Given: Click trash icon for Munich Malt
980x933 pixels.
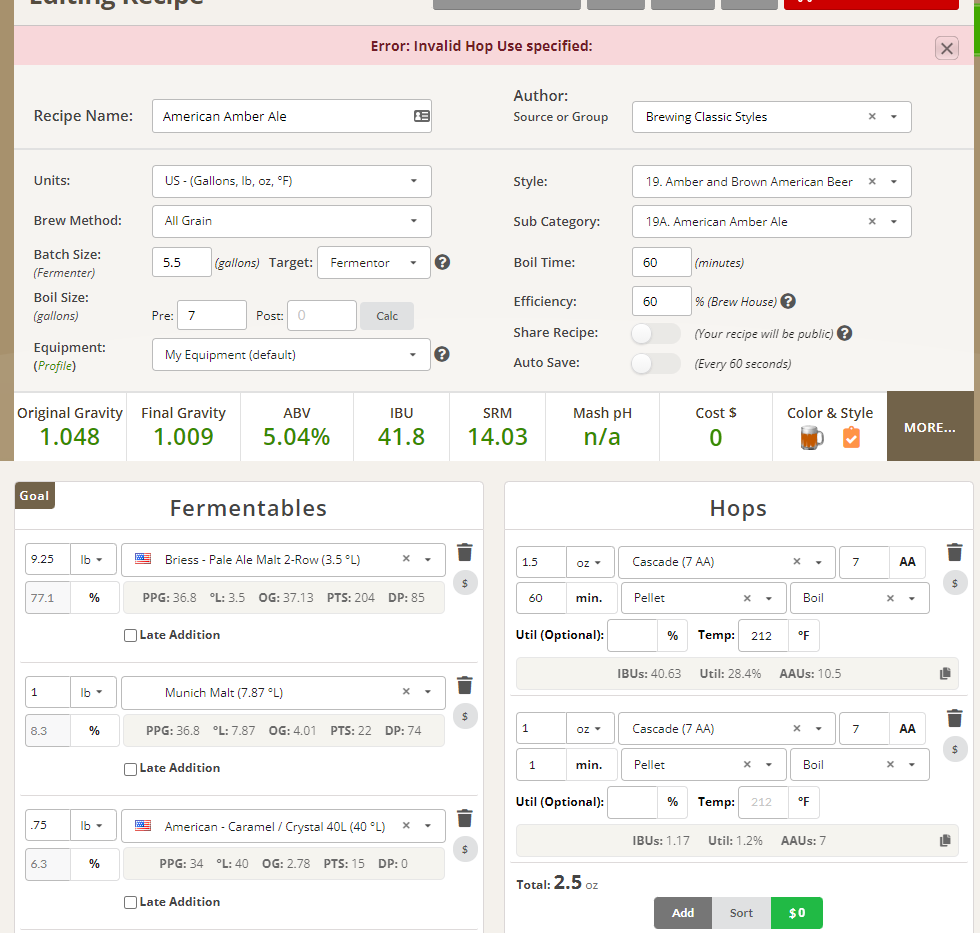Looking at the screenshot, I should 464,686.
